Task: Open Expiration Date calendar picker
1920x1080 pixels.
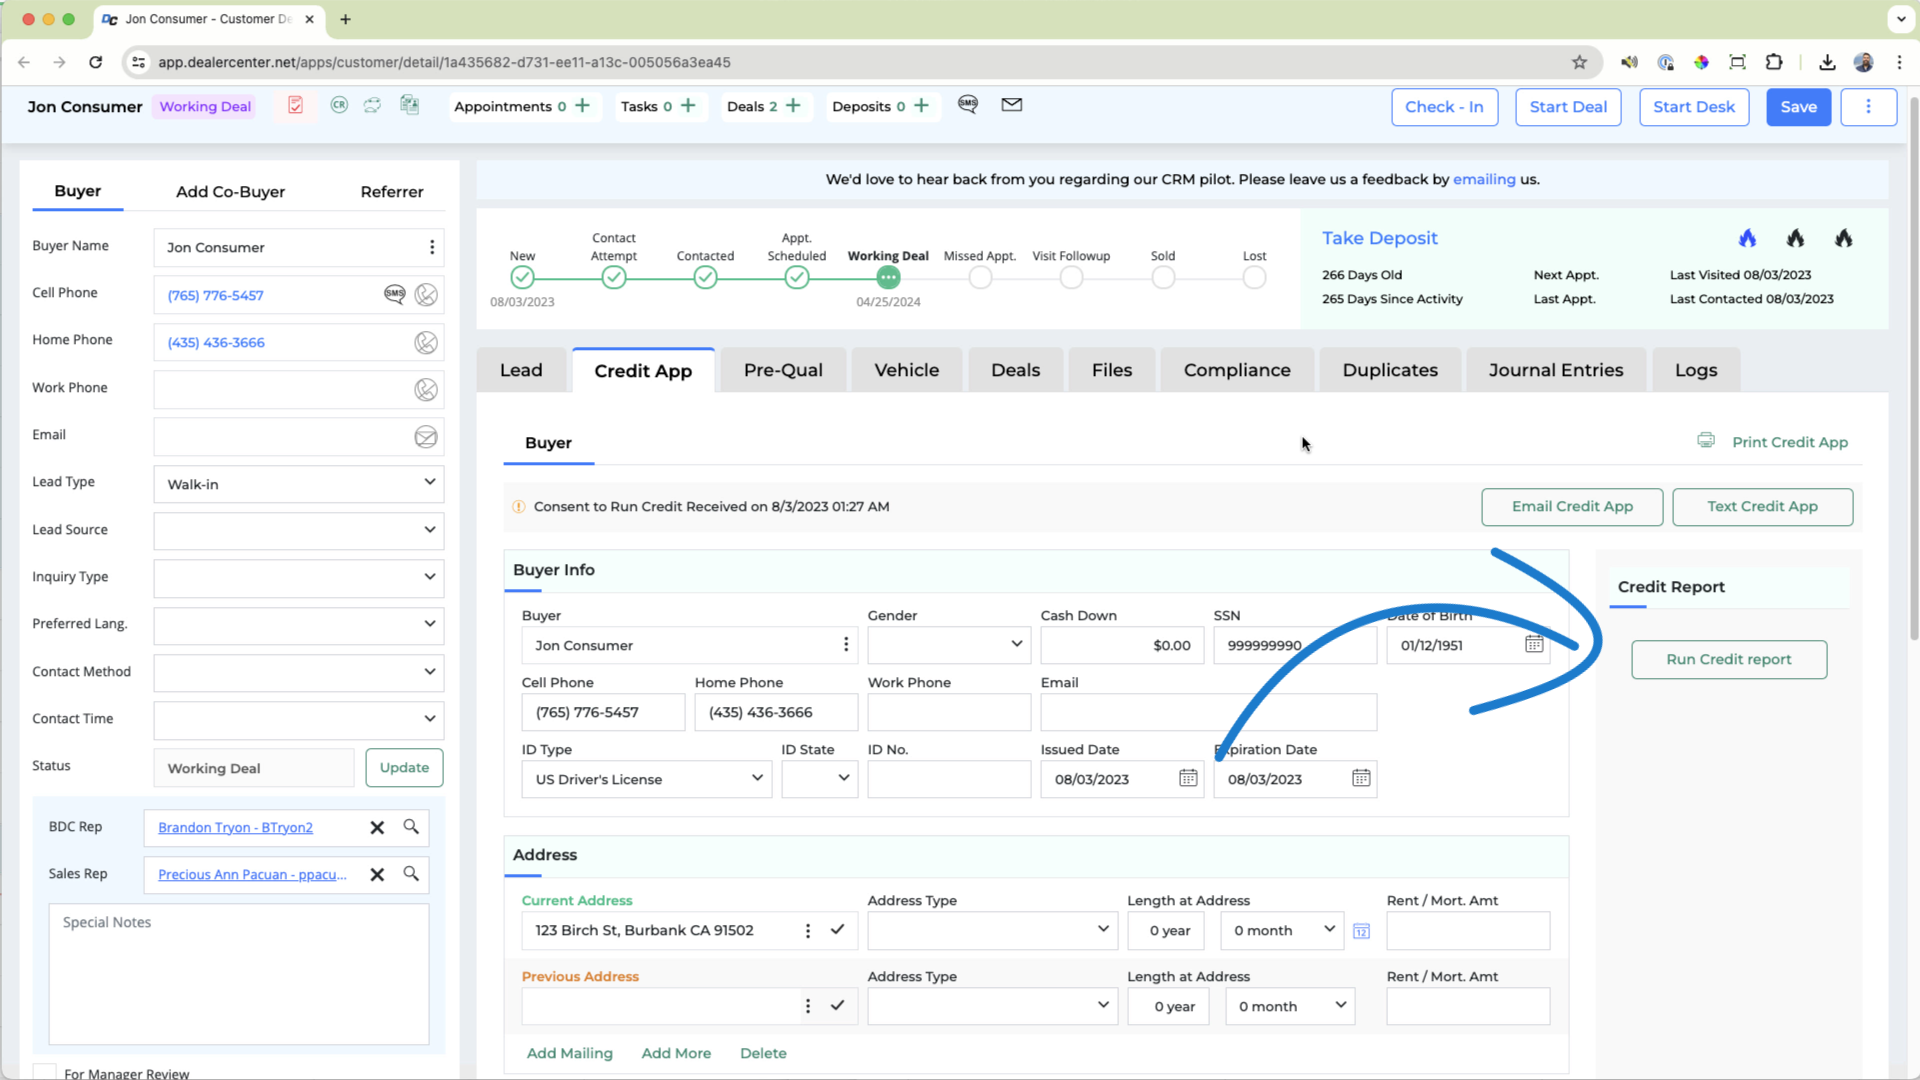Action: click(x=1361, y=778)
